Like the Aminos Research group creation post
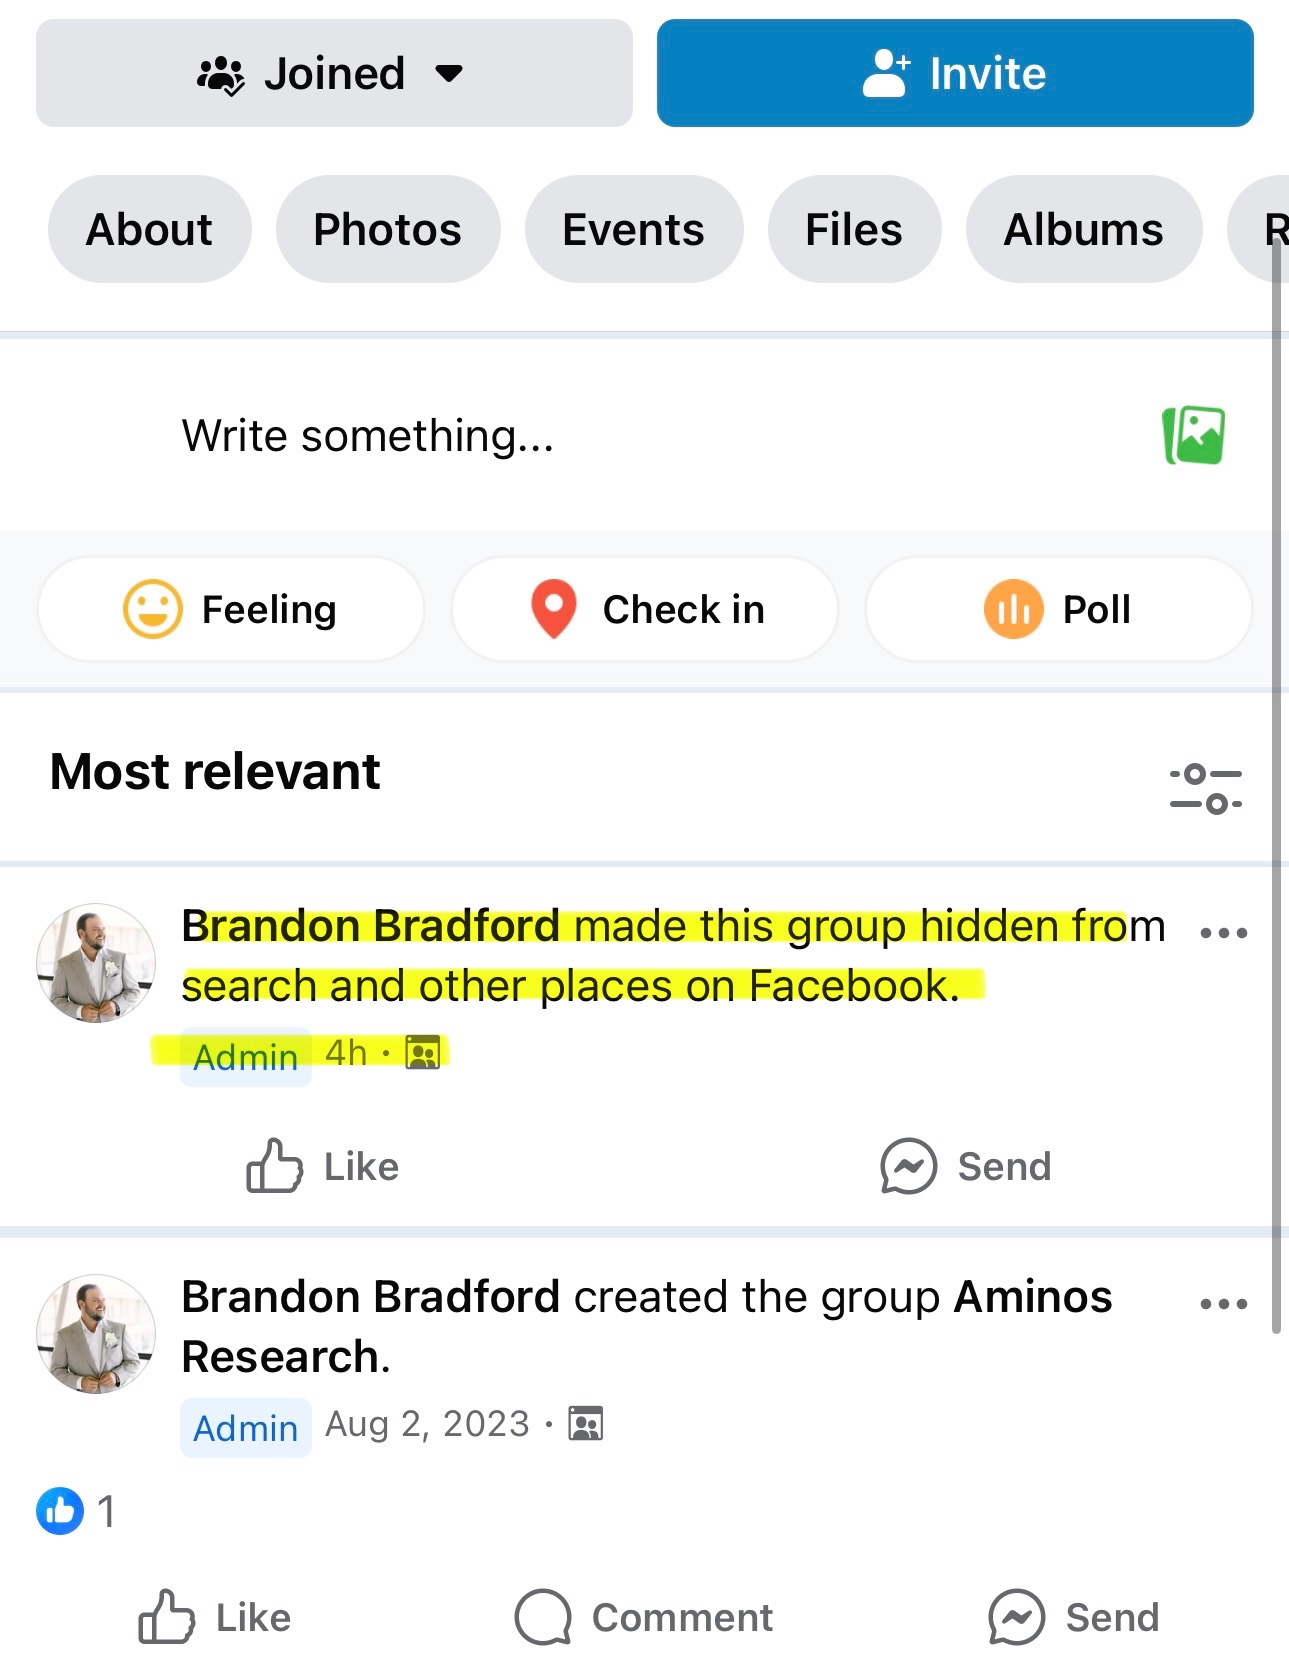This screenshot has width=1289, height=1667. tap(214, 1617)
